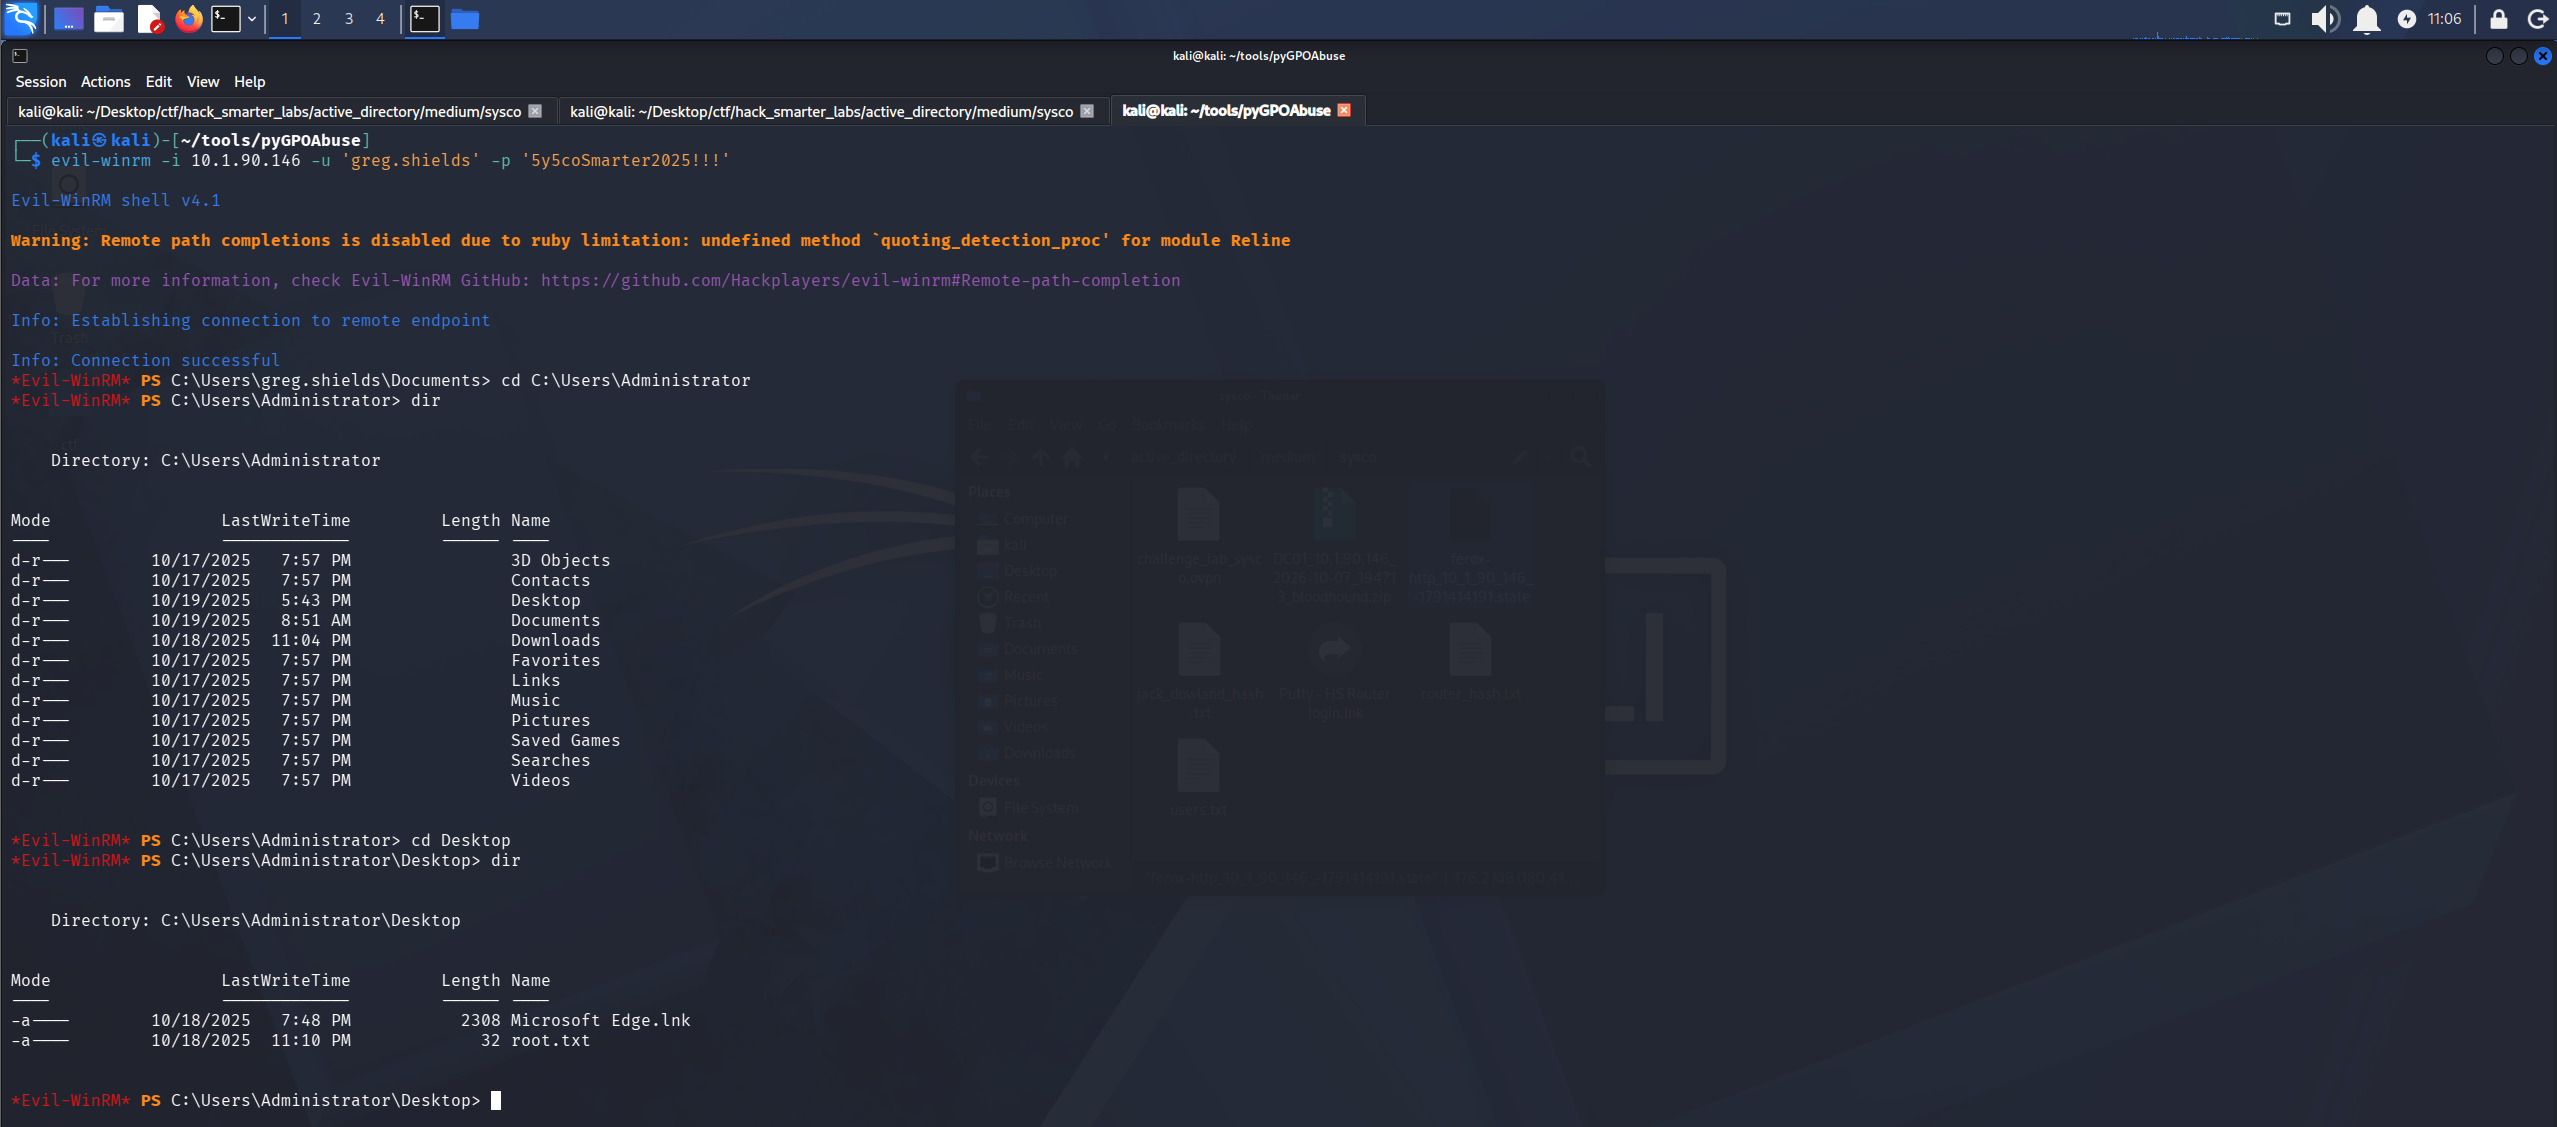The height and width of the screenshot is (1127, 2557).
Task: Open the notifications bell icon
Action: point(2366,19)
